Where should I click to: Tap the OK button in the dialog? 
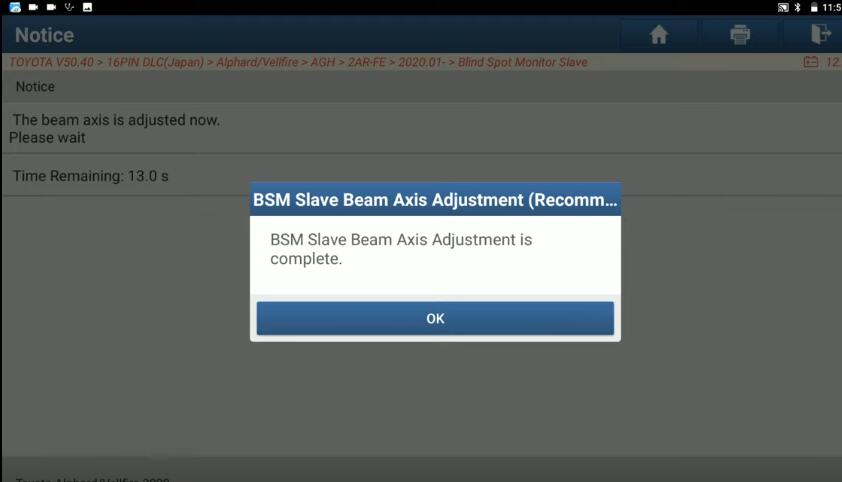(x=435, y=318)
